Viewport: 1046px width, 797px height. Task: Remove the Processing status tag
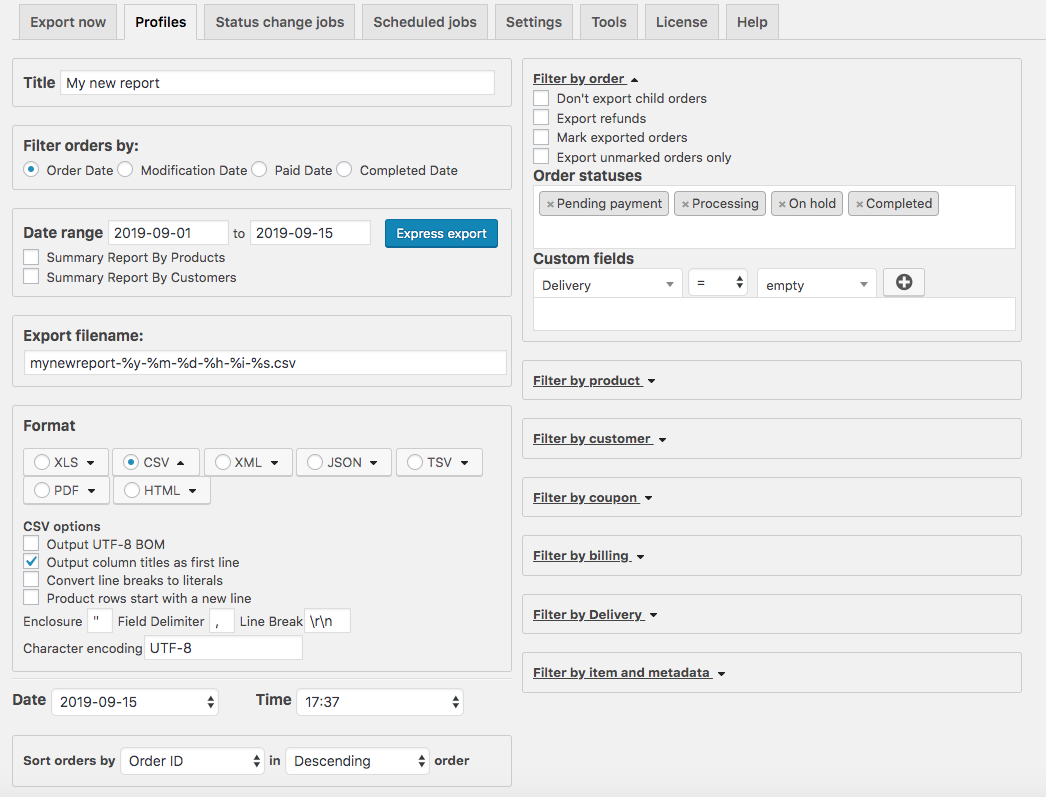685,204
